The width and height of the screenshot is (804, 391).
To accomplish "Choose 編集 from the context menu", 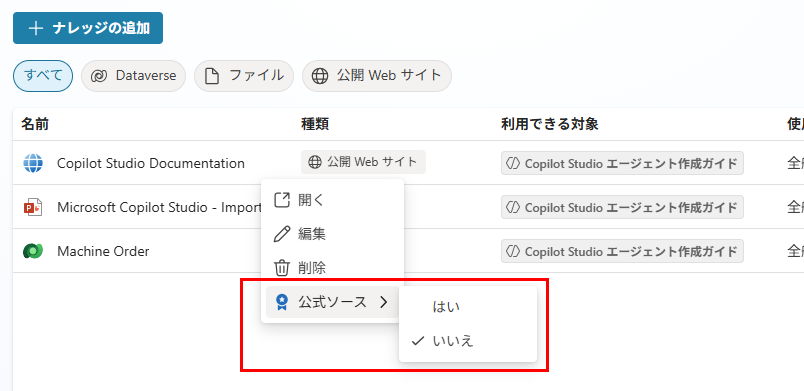I will click(332, 234).
